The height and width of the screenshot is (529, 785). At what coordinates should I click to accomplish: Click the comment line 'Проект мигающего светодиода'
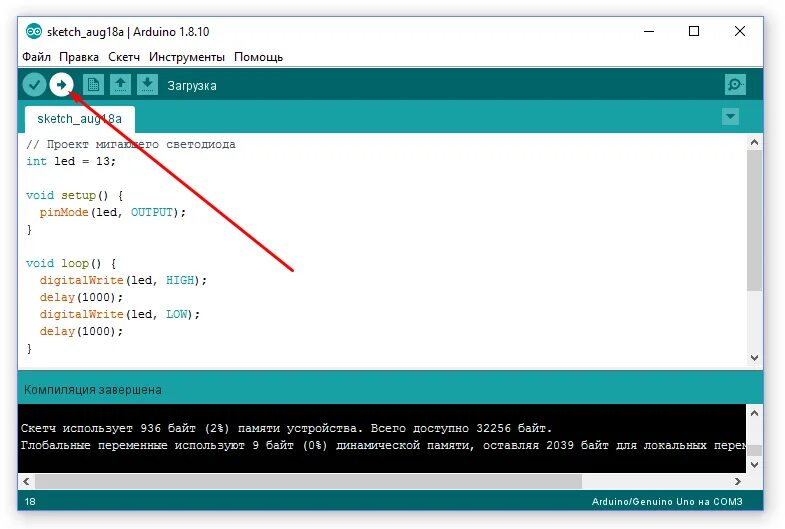point(131,144)
